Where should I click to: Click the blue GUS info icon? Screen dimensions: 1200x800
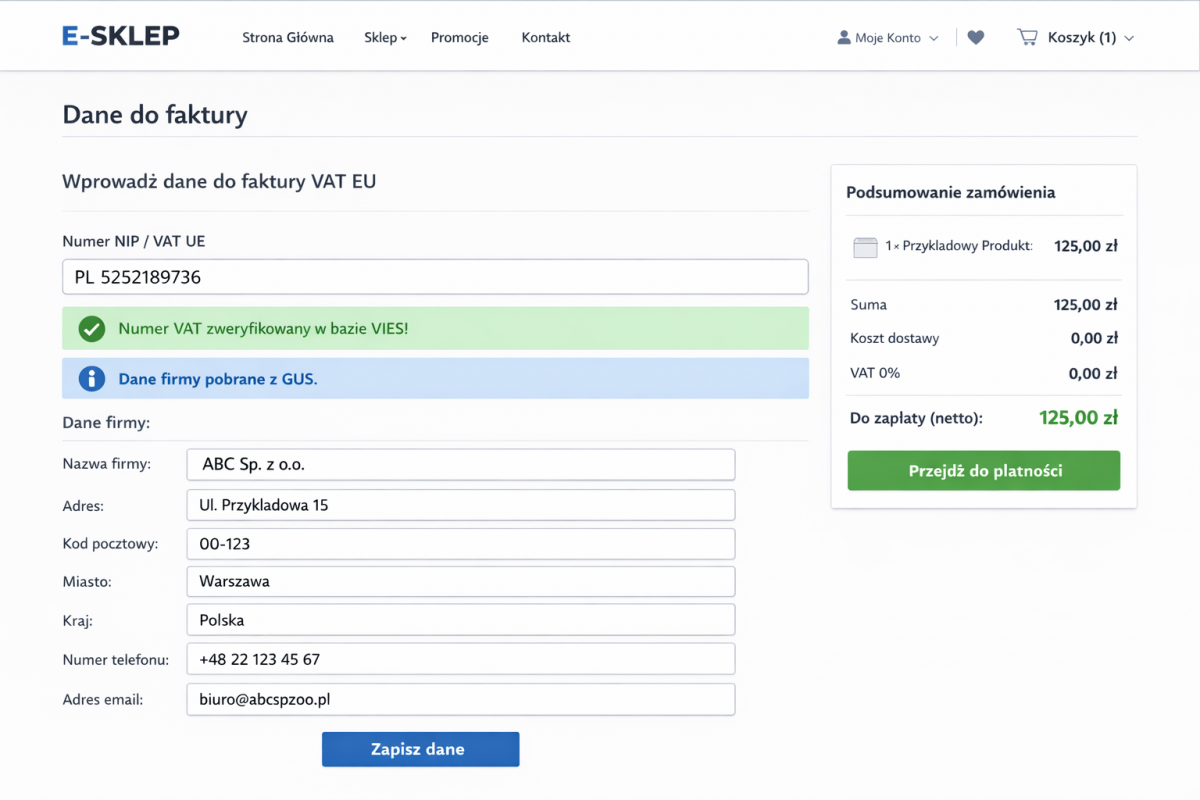point(92,379)
